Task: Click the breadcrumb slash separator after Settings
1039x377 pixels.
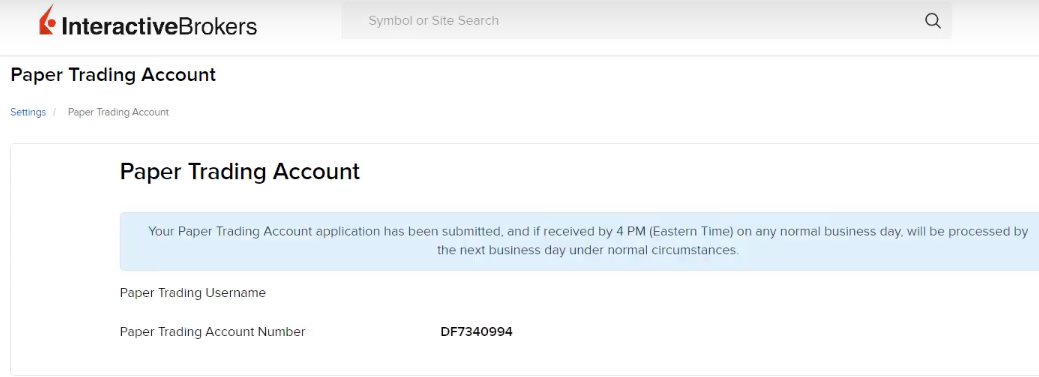Action: (54, 112)
